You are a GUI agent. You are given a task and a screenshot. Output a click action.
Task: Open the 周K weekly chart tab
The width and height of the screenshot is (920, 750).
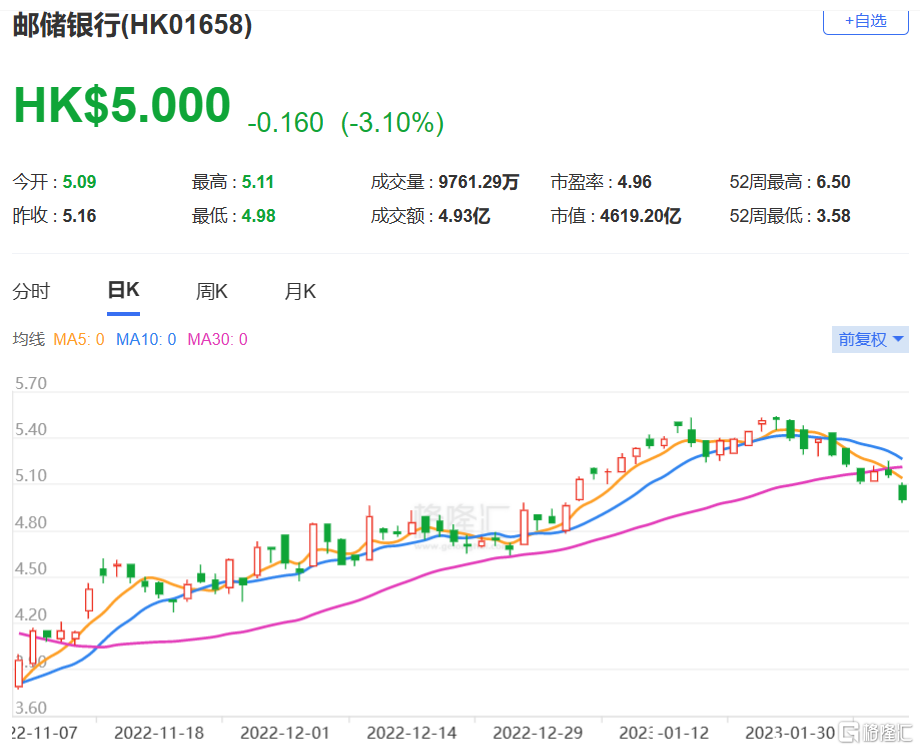pyautogui.click(x=211, y=292)
